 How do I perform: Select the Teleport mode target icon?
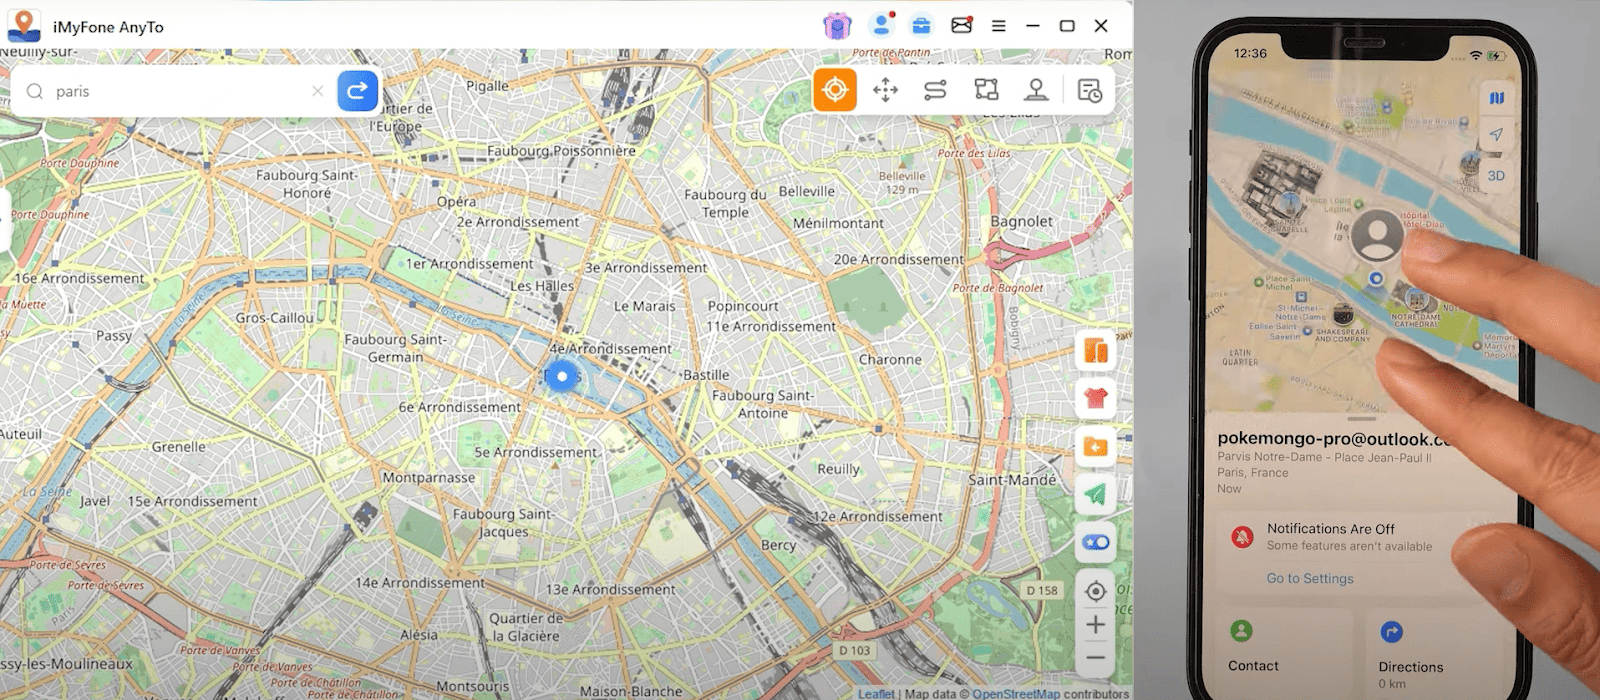tap(835, 90)
